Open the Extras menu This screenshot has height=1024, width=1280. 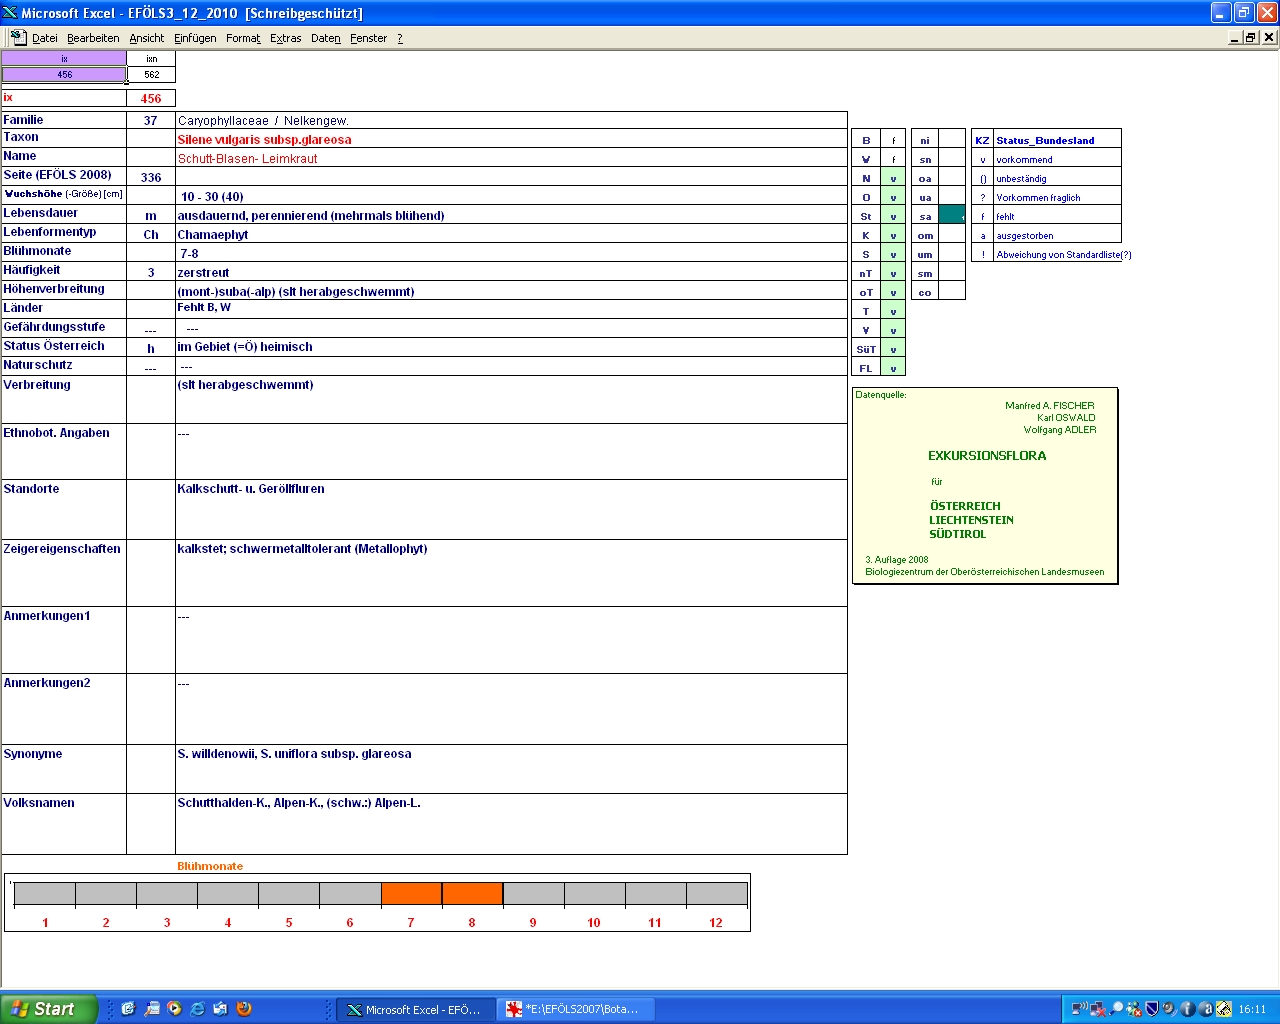286,38
